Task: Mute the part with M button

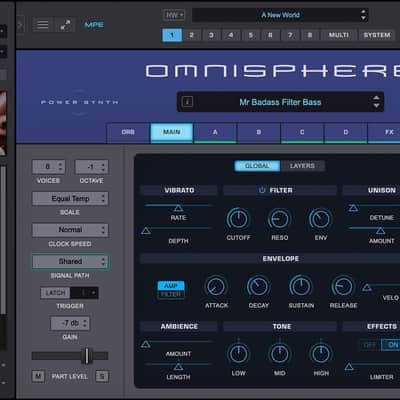Action: pyautogui.click(x=38, y=376)
